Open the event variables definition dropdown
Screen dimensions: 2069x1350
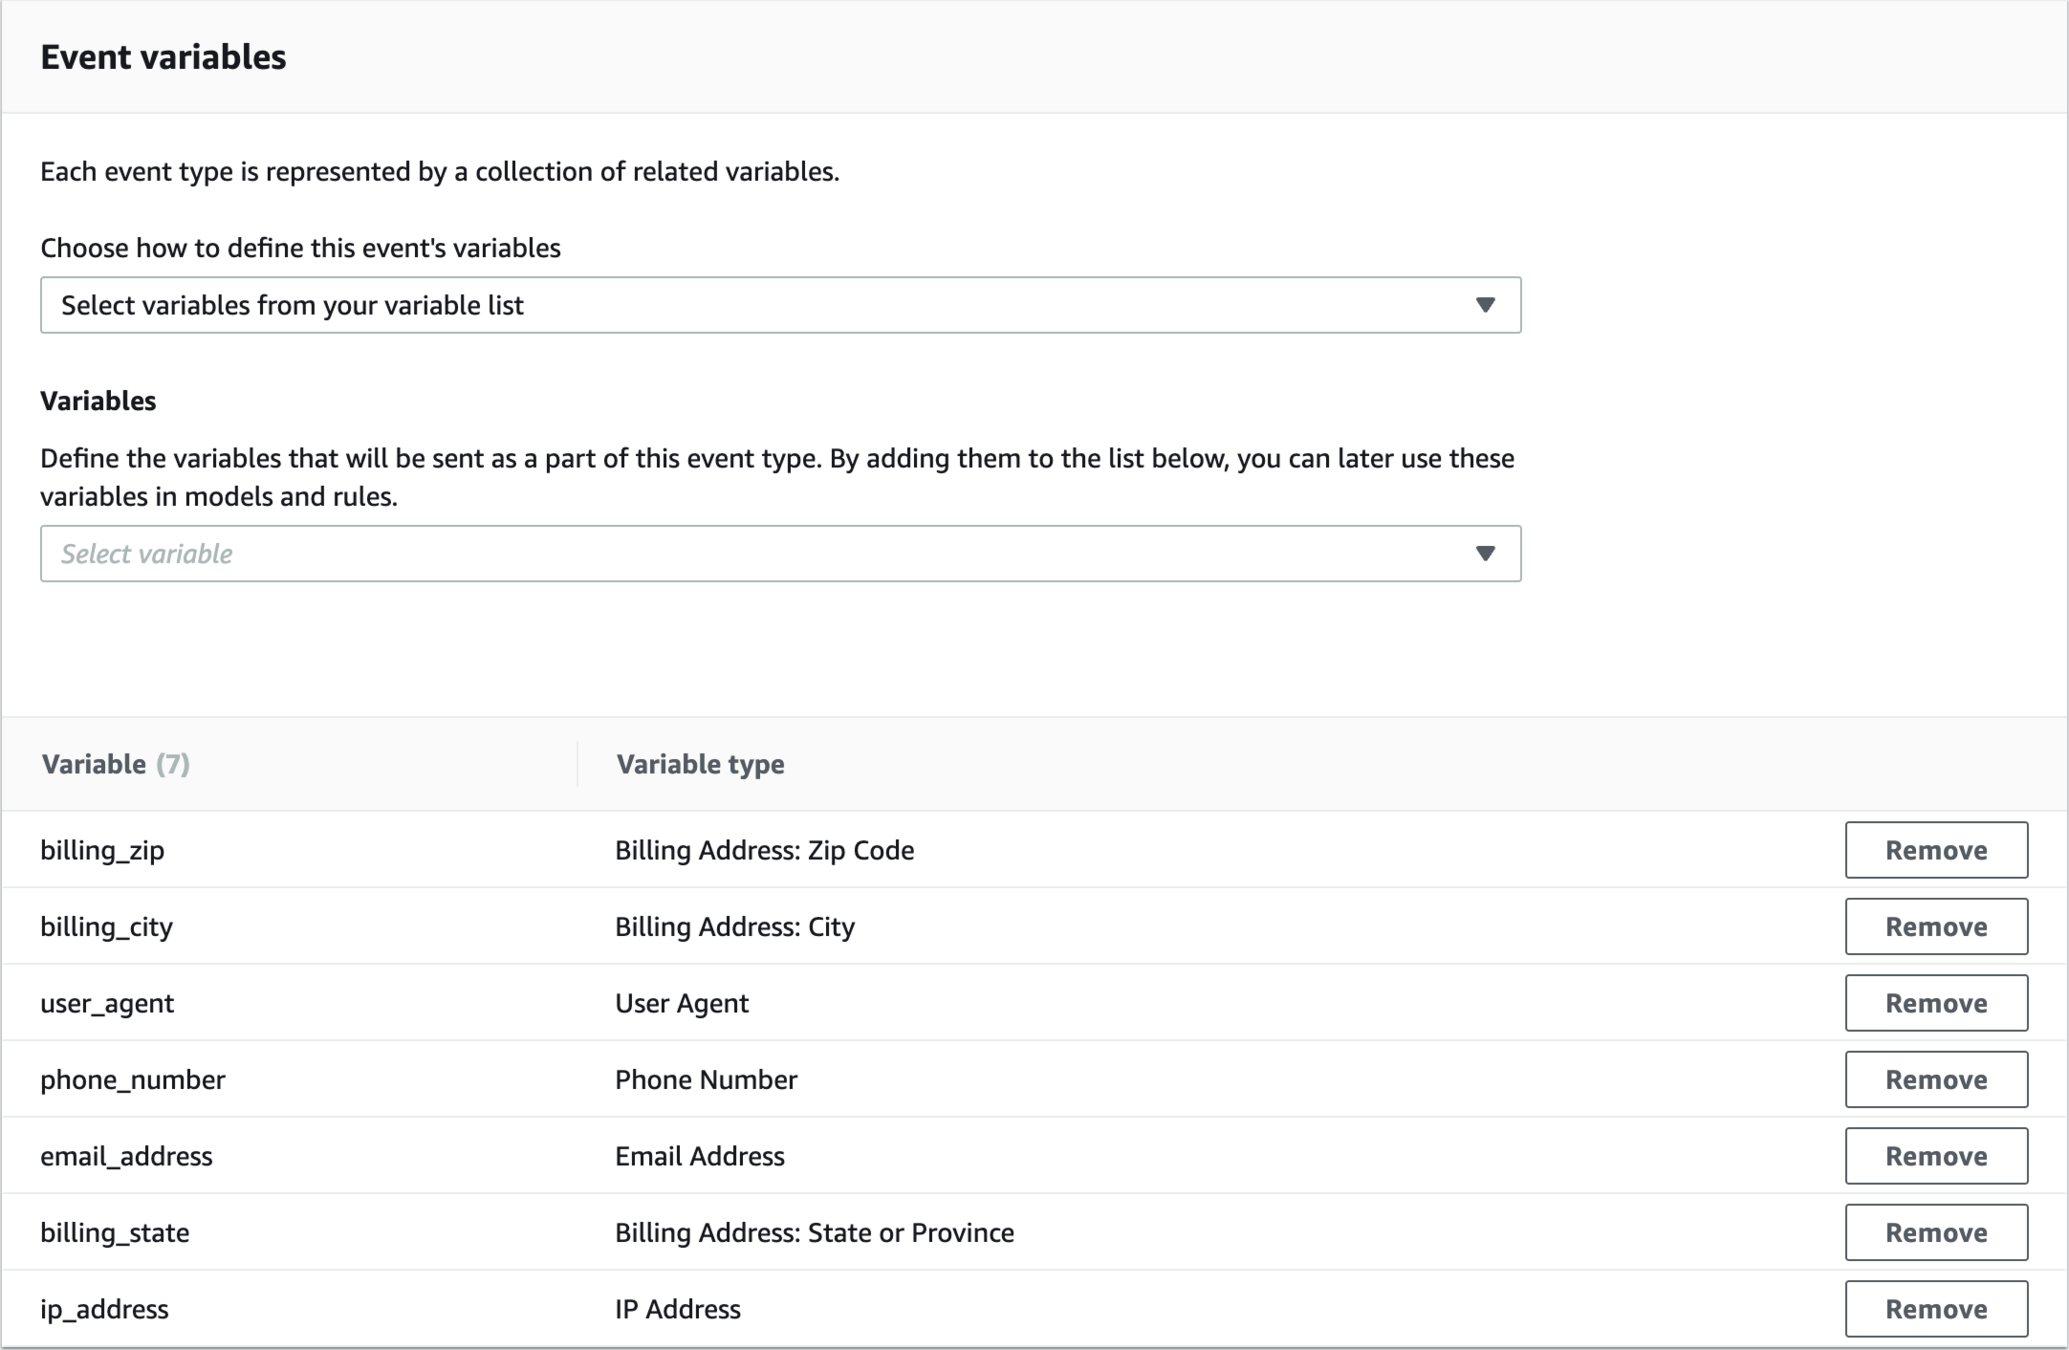coord(780,305)
